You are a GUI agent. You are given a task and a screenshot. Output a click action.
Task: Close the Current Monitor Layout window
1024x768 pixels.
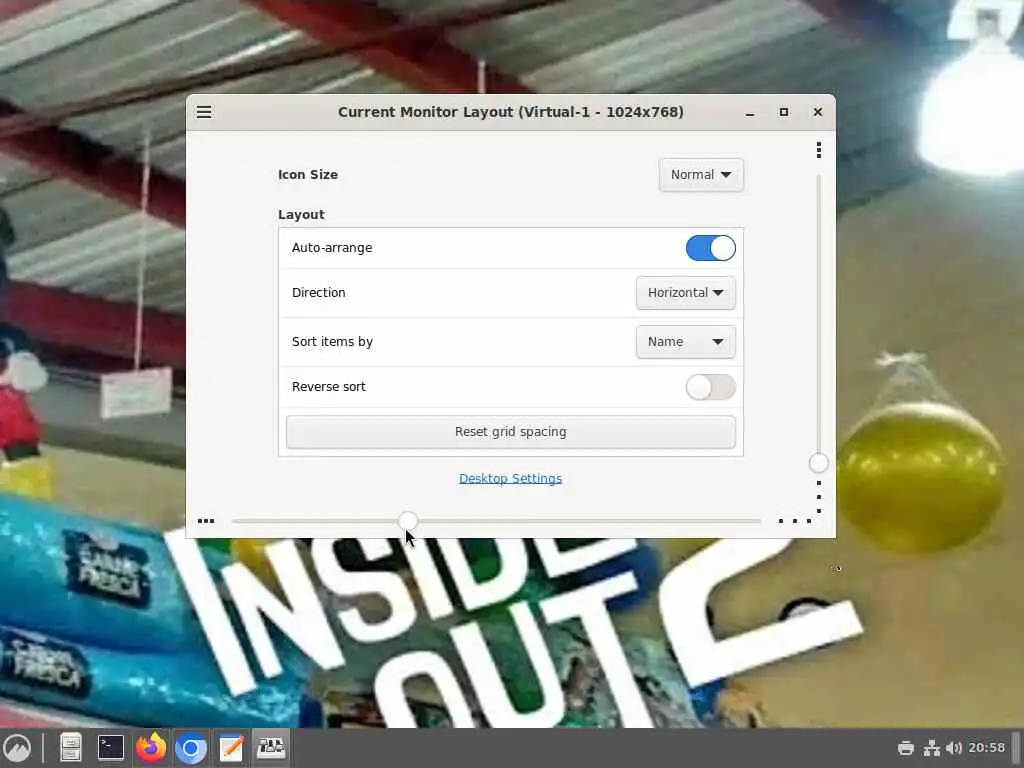coord(818,112)
